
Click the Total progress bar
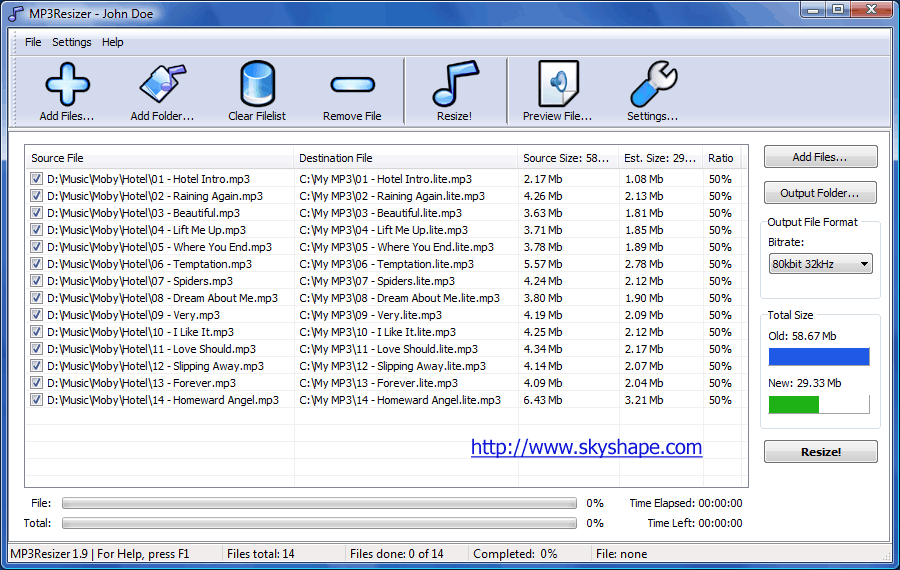coord(319,523)
